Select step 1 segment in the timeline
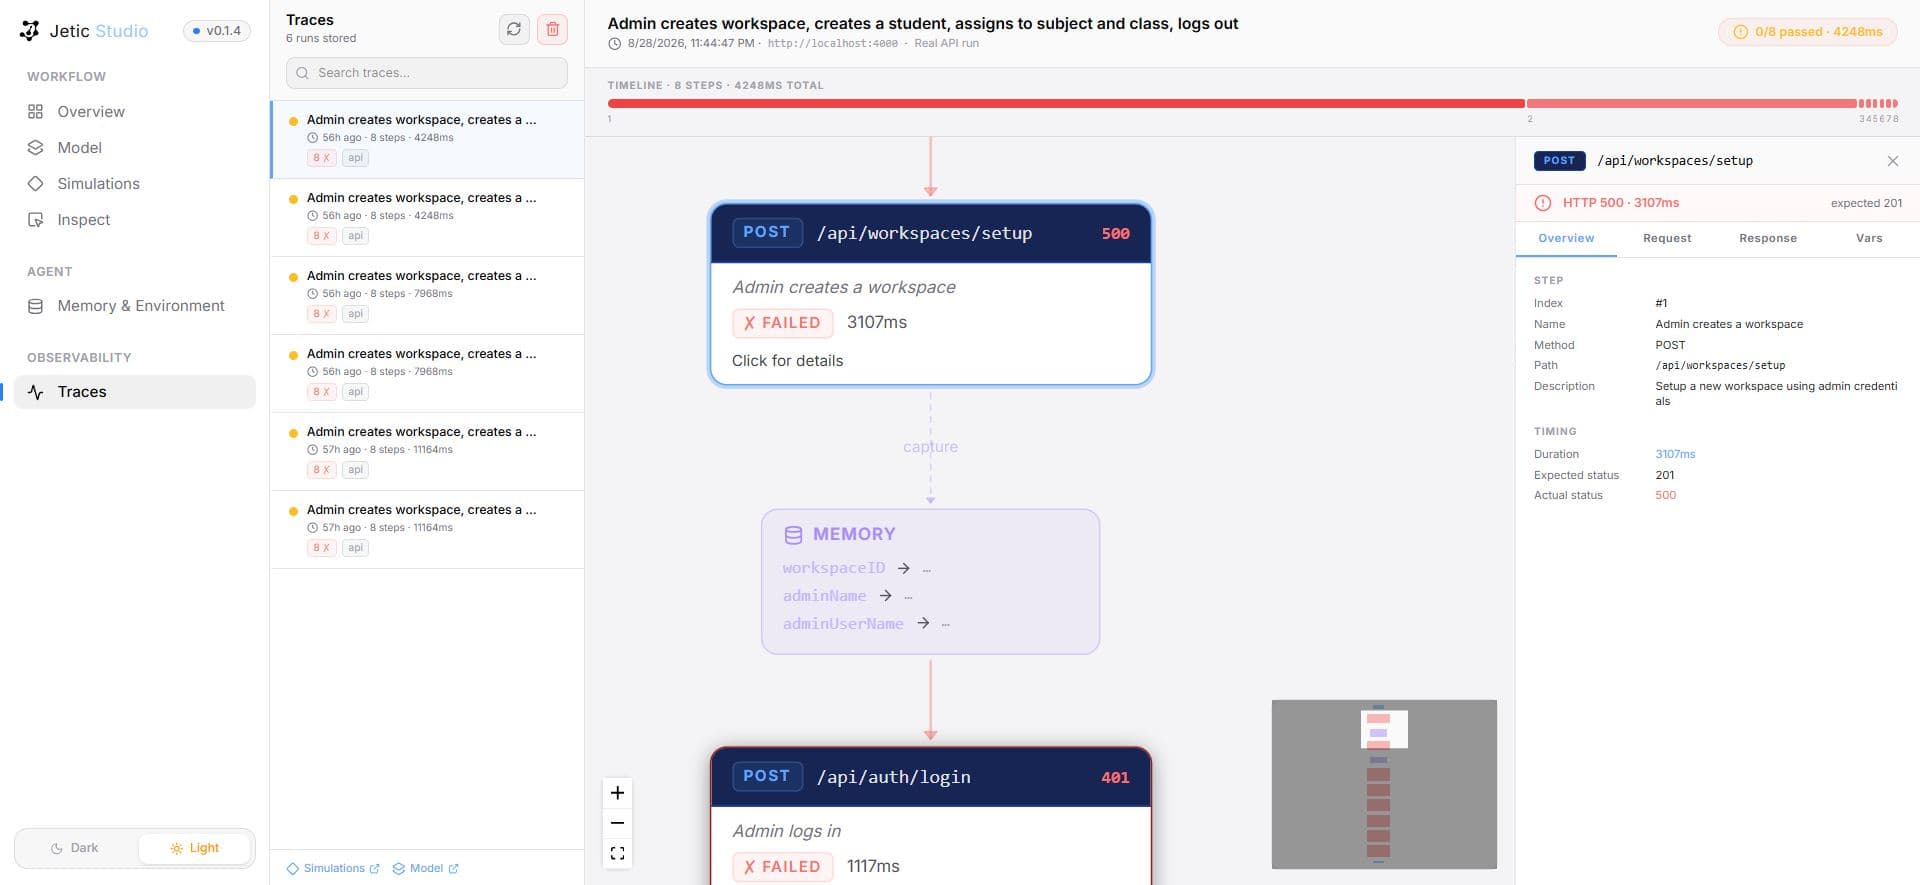Image resolution: width=1920 pixels, height=885 pixels. coord(1066,103)
